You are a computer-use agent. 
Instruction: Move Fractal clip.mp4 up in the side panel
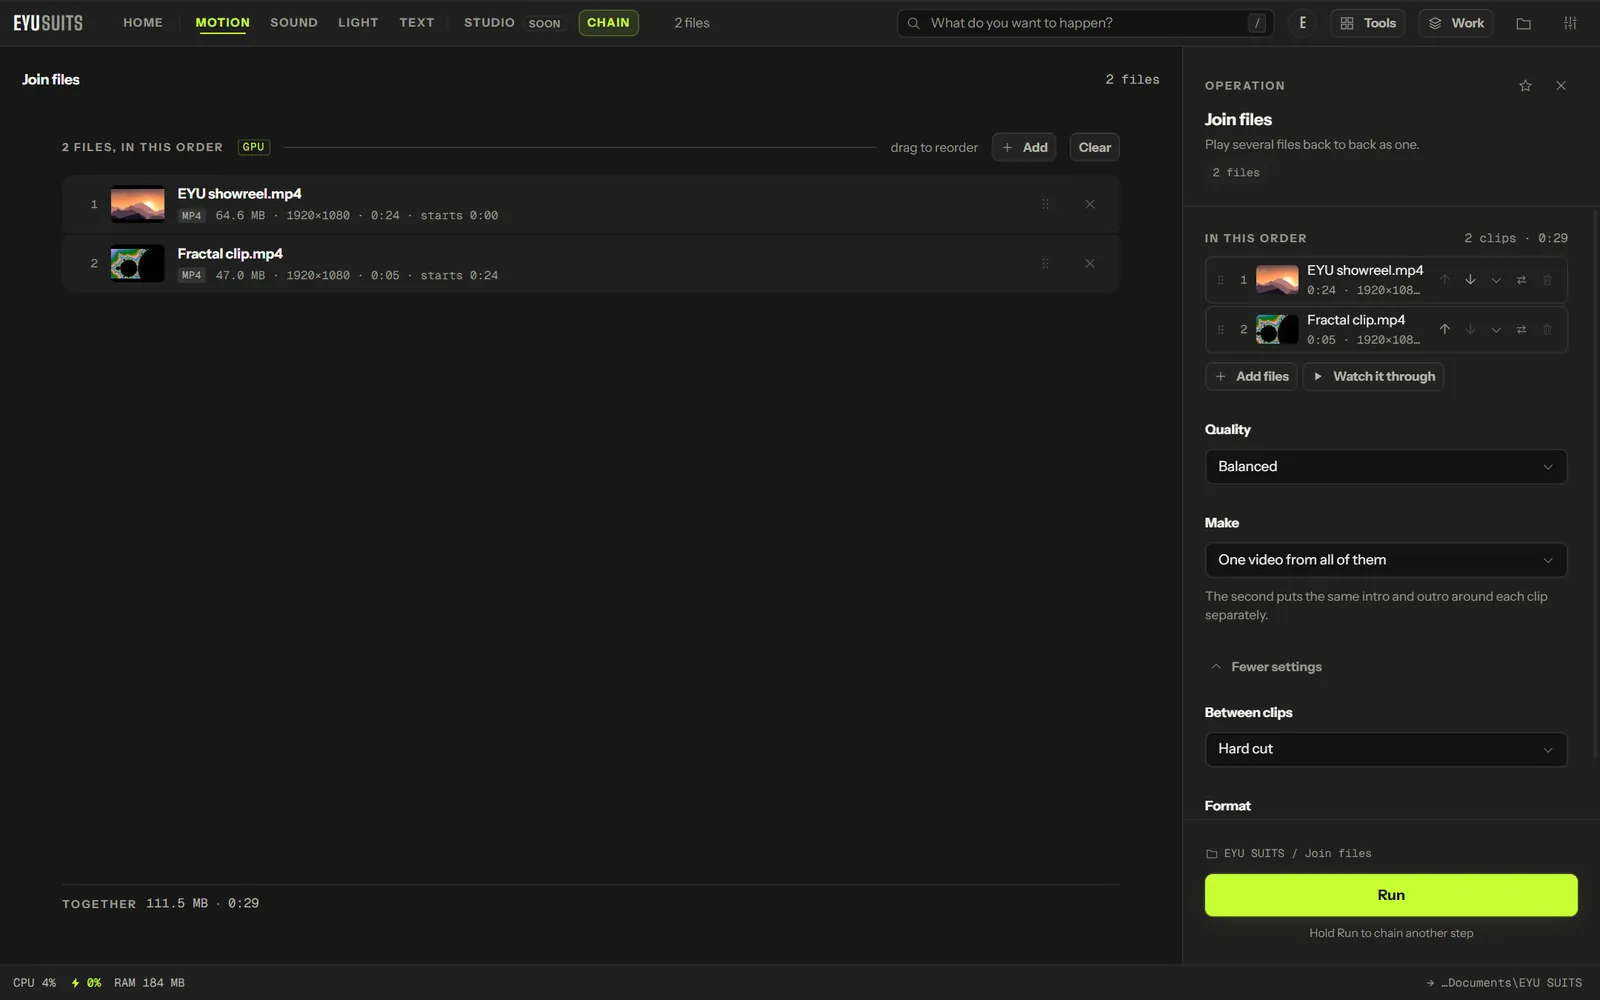coord(1444,329)
